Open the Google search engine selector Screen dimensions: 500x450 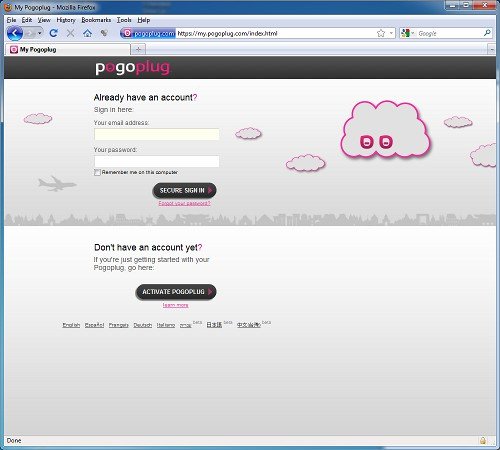(x=408, y=33)
